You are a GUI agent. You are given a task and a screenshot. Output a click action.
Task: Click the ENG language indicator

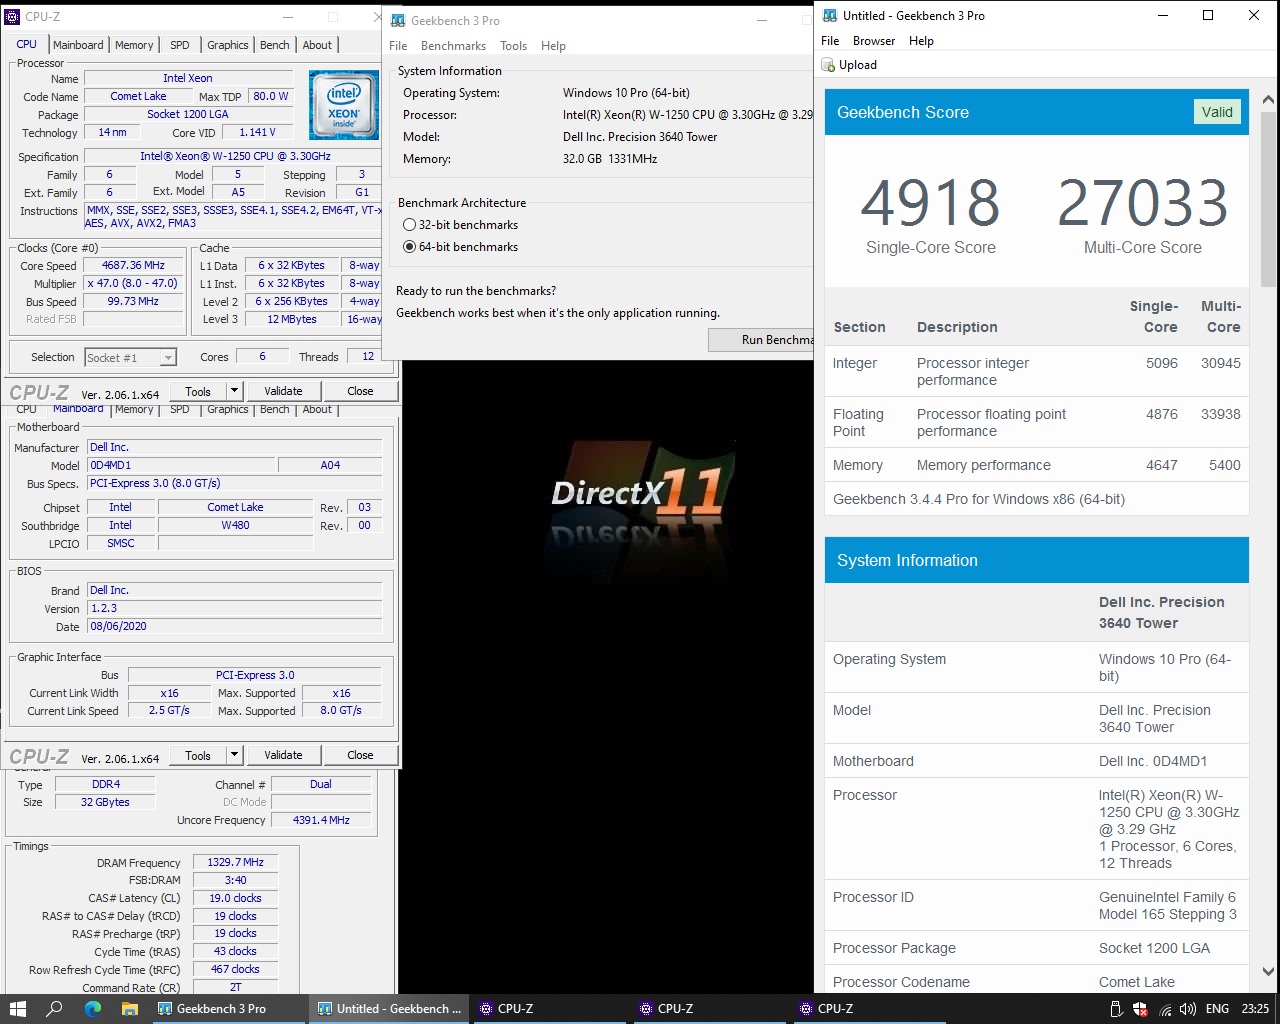pyautogui.click(x=1217, y=1009)
